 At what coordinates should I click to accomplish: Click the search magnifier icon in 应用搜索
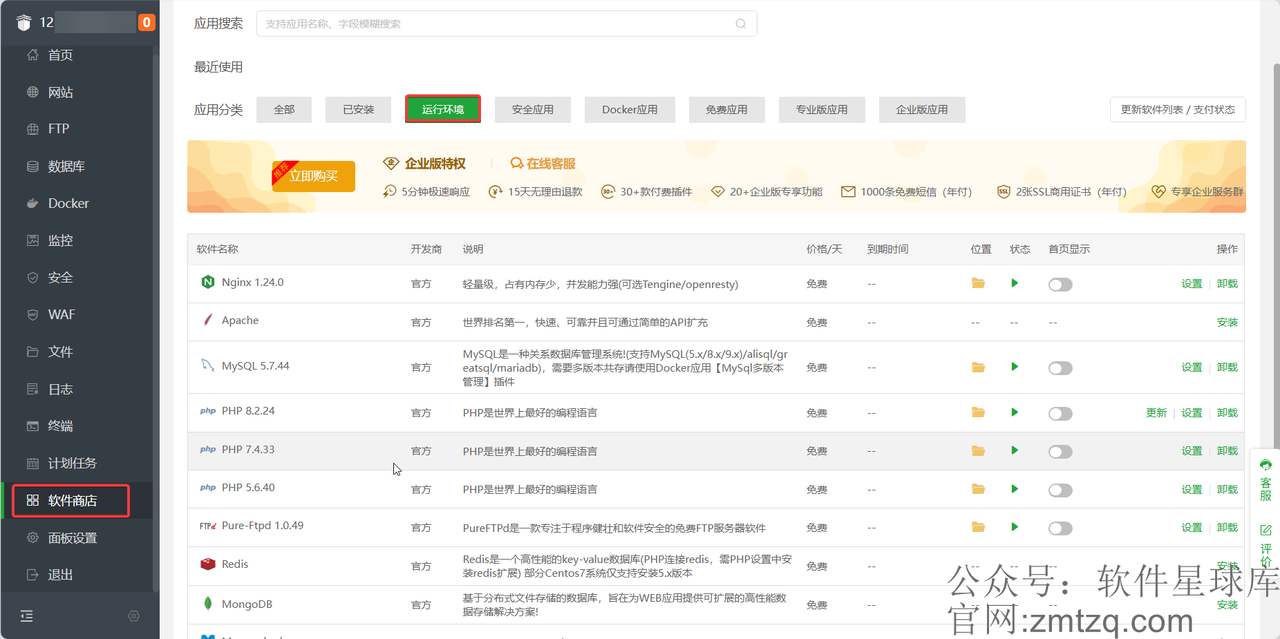[741, 24]
